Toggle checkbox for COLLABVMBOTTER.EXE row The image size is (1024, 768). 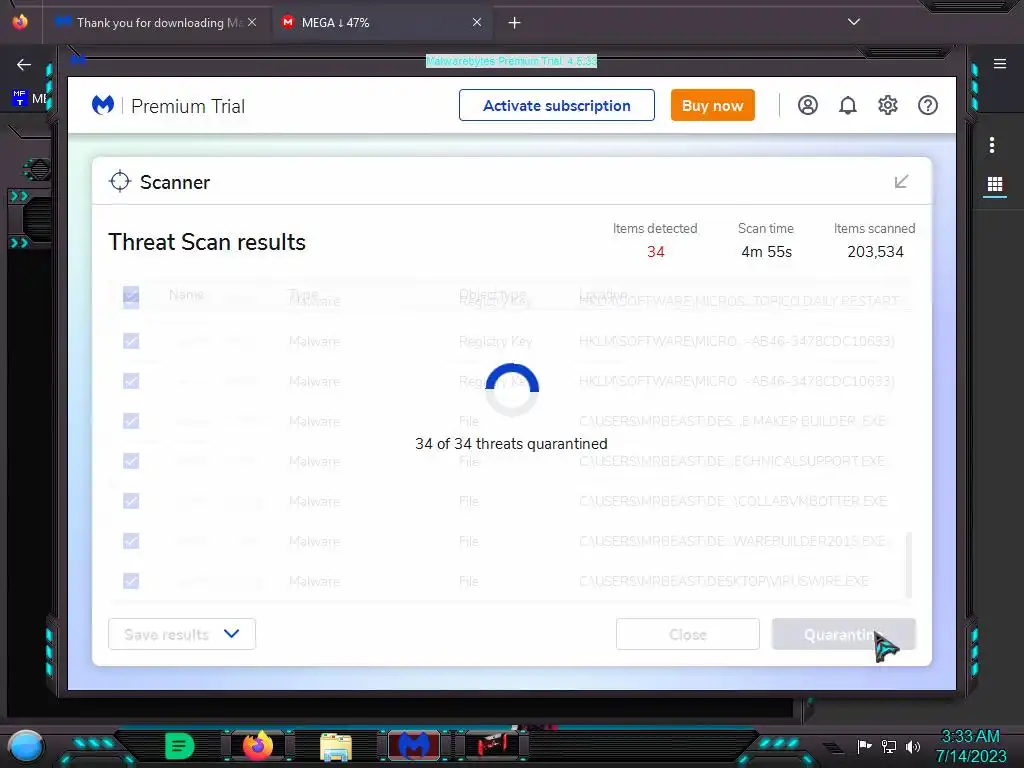point(131,501)
